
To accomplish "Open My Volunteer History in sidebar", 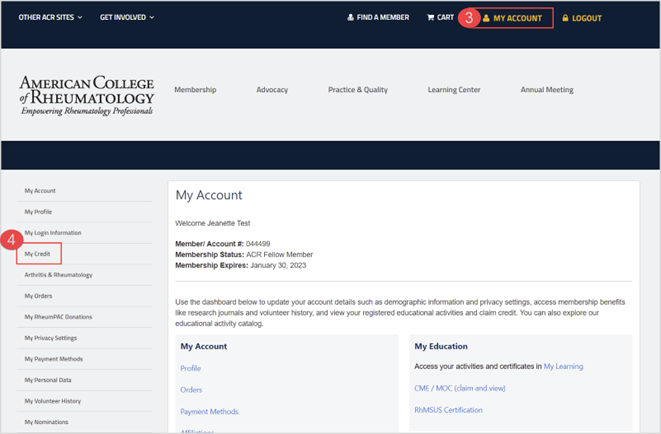I will point(53,401).
